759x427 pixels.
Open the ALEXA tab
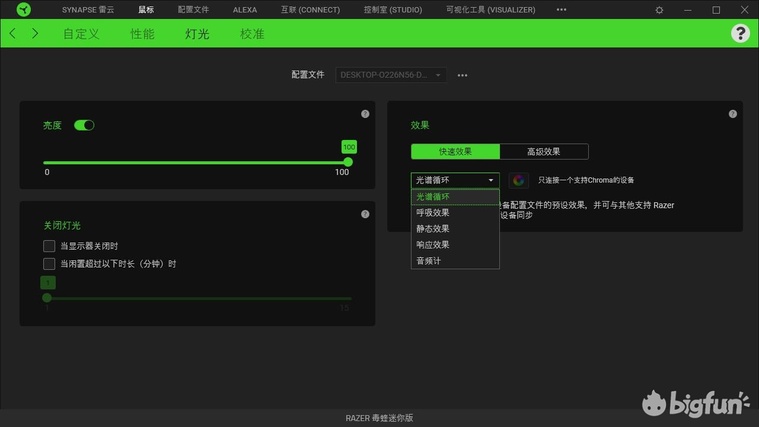(245, 10)
